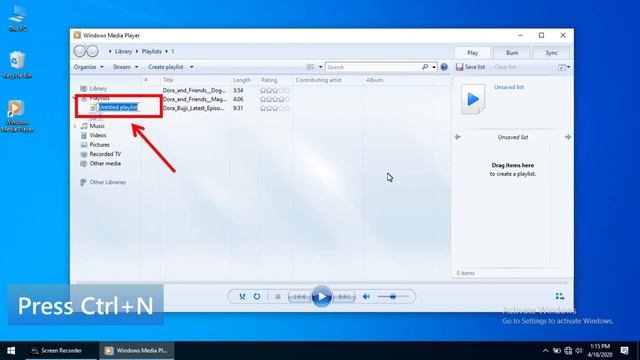Go to next list arrow
Image resolution: width=640 pixels, height=360 pixels.
pyautogui.click(x=568, y=137)
